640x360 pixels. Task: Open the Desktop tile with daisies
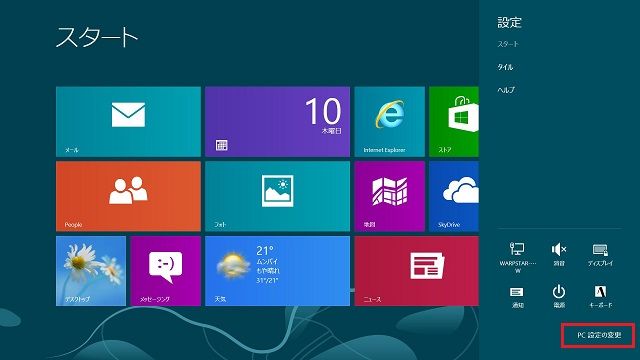coord(91,271)
